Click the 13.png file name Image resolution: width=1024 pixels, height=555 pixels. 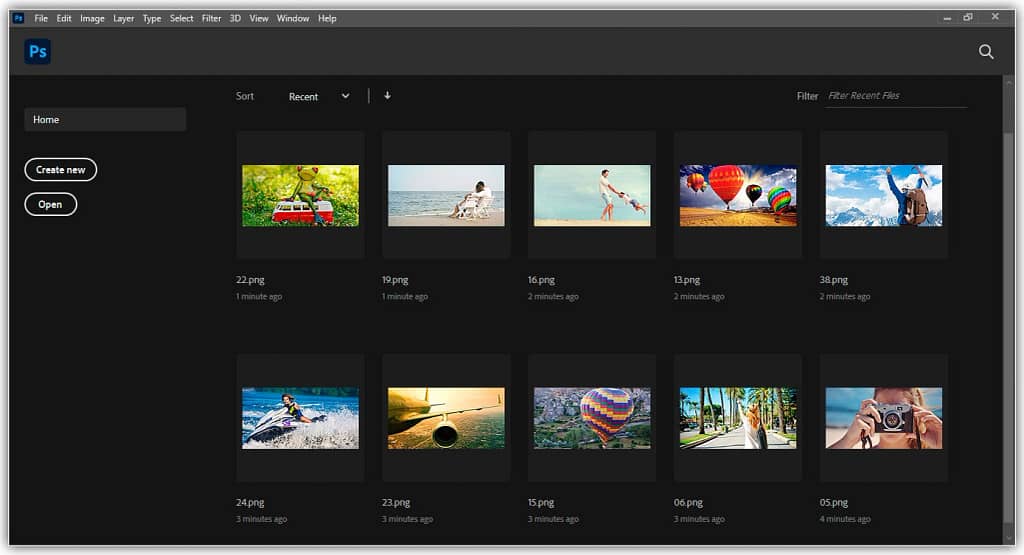[x=686, y=279]
